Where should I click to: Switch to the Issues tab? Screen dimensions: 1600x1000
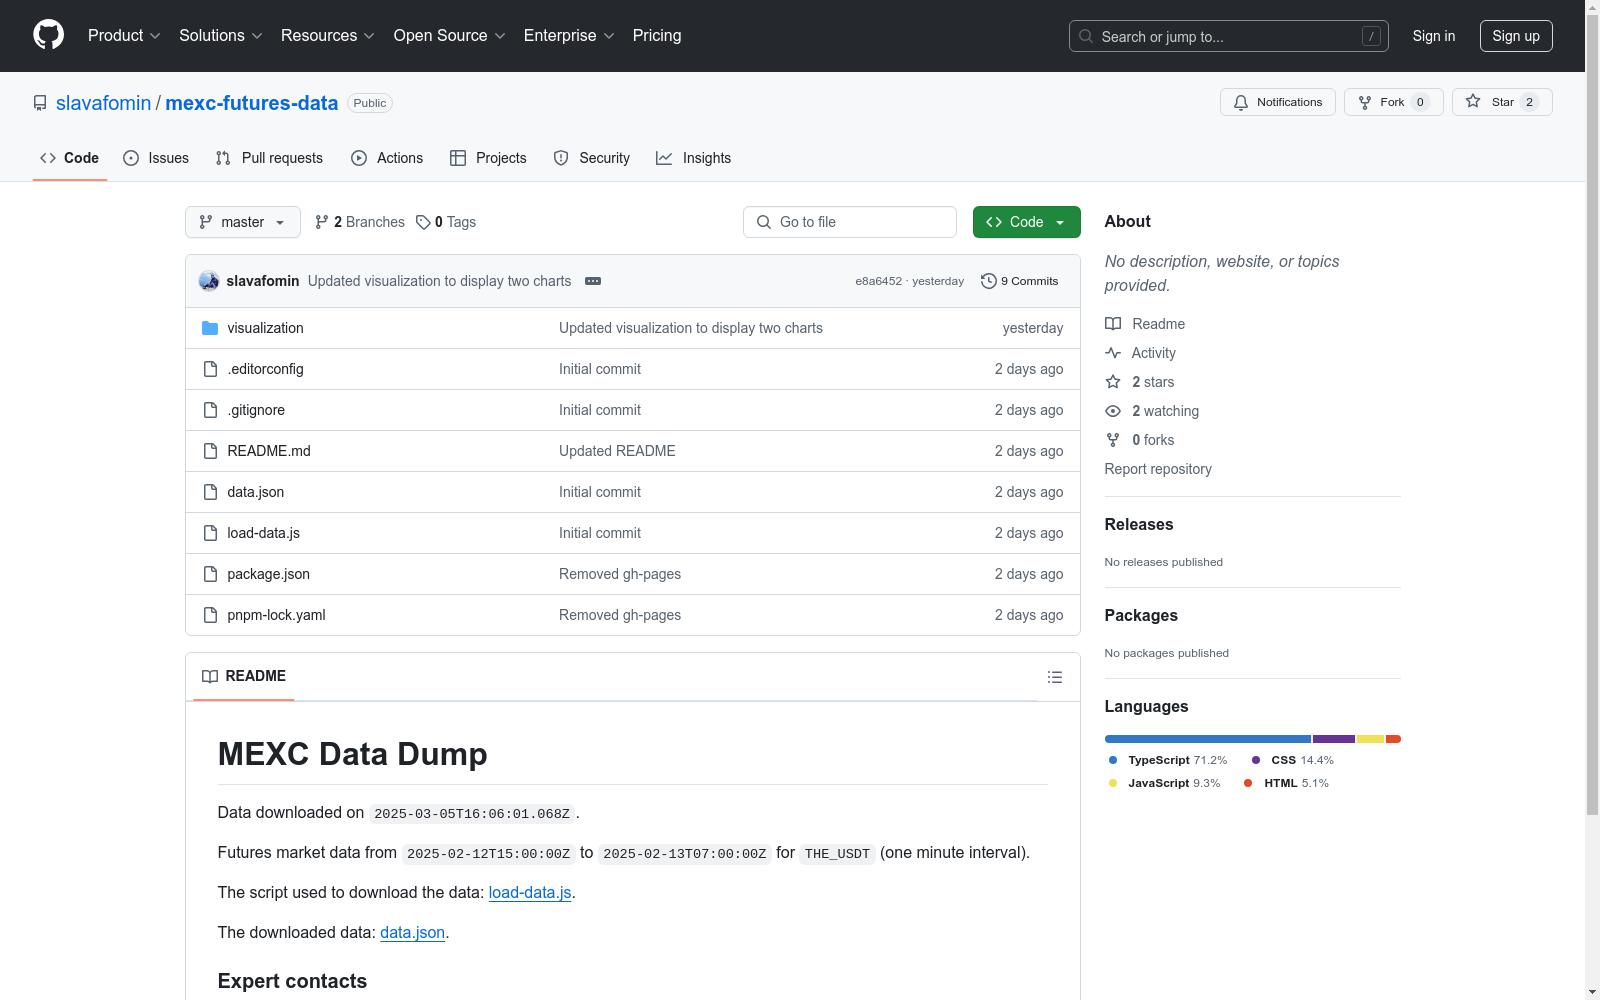pos(156,158)
